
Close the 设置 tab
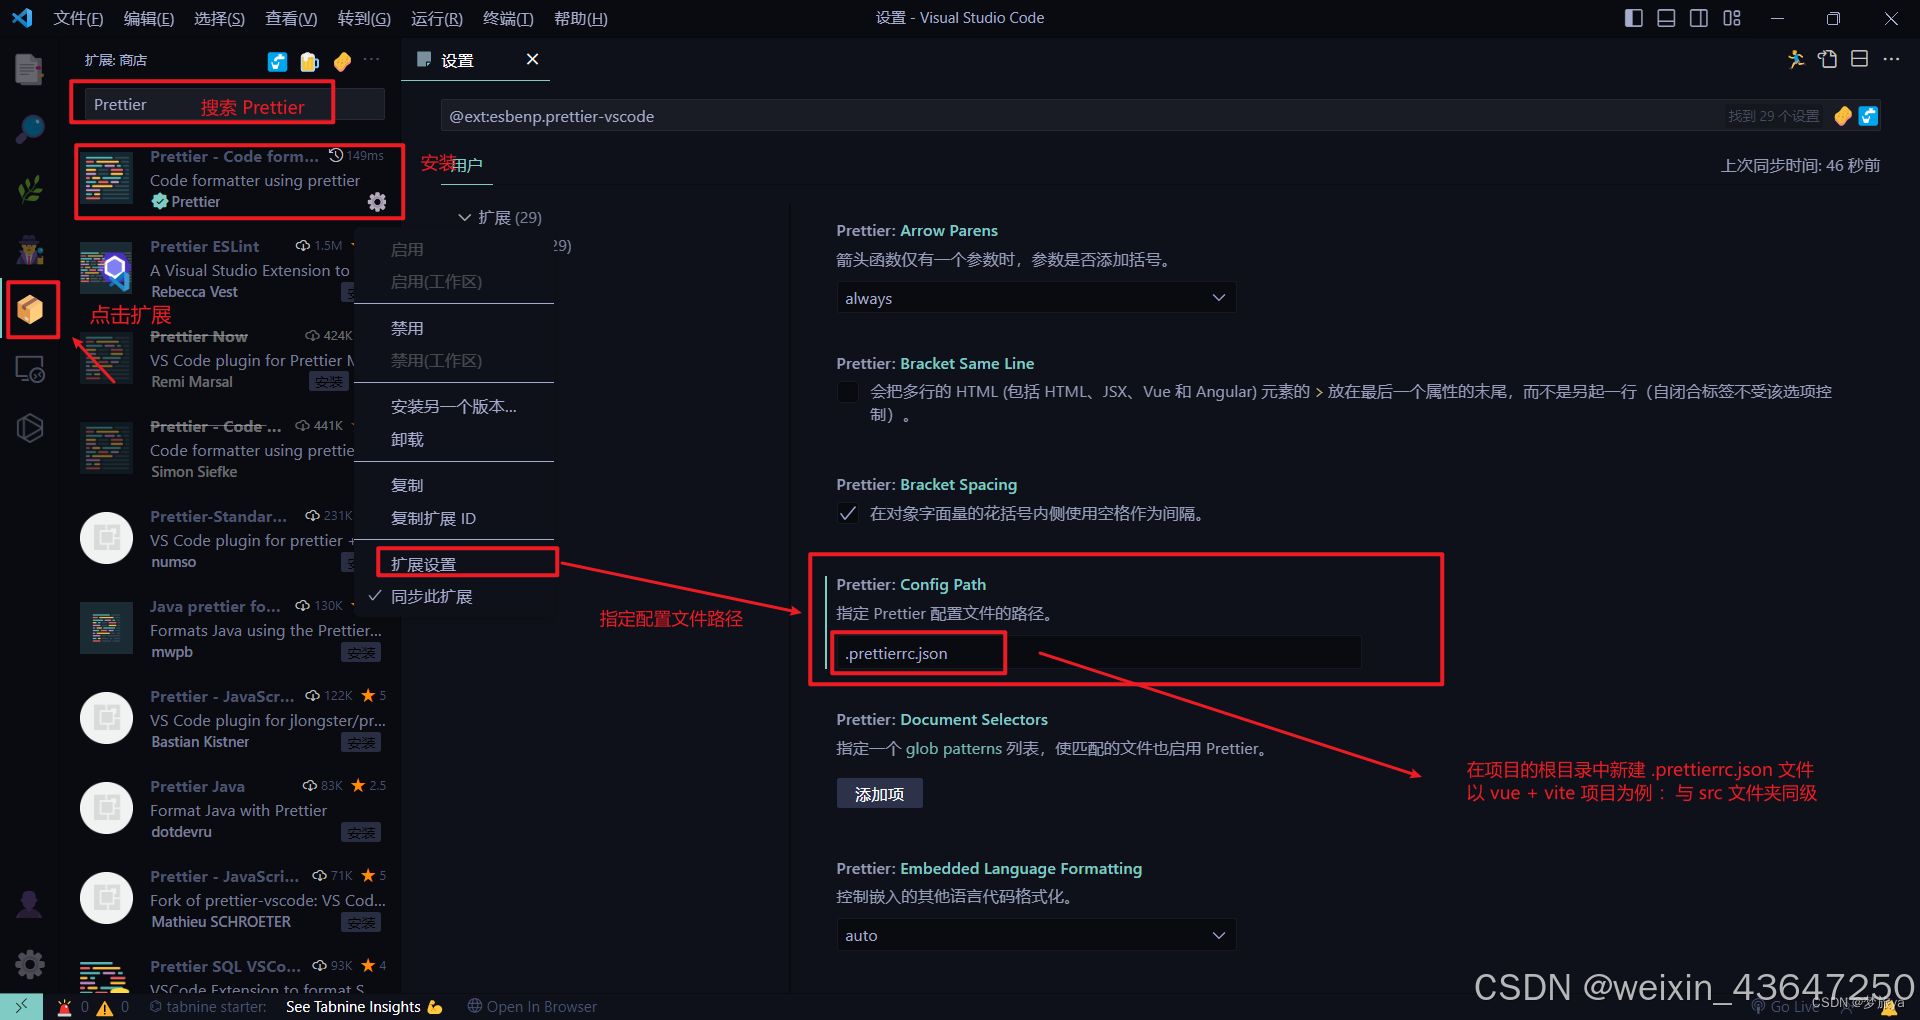pyautogui.click(x=533, y=59)
